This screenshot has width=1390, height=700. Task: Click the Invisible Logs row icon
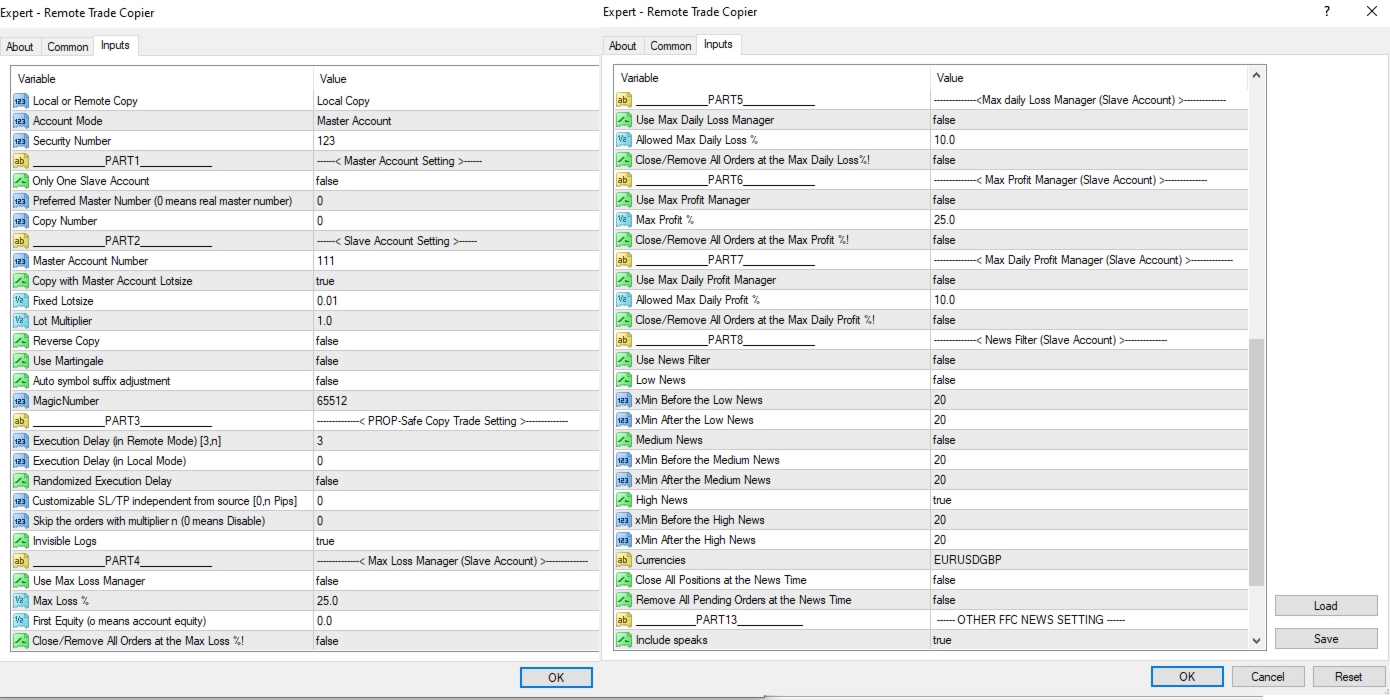tap(21, 541)
